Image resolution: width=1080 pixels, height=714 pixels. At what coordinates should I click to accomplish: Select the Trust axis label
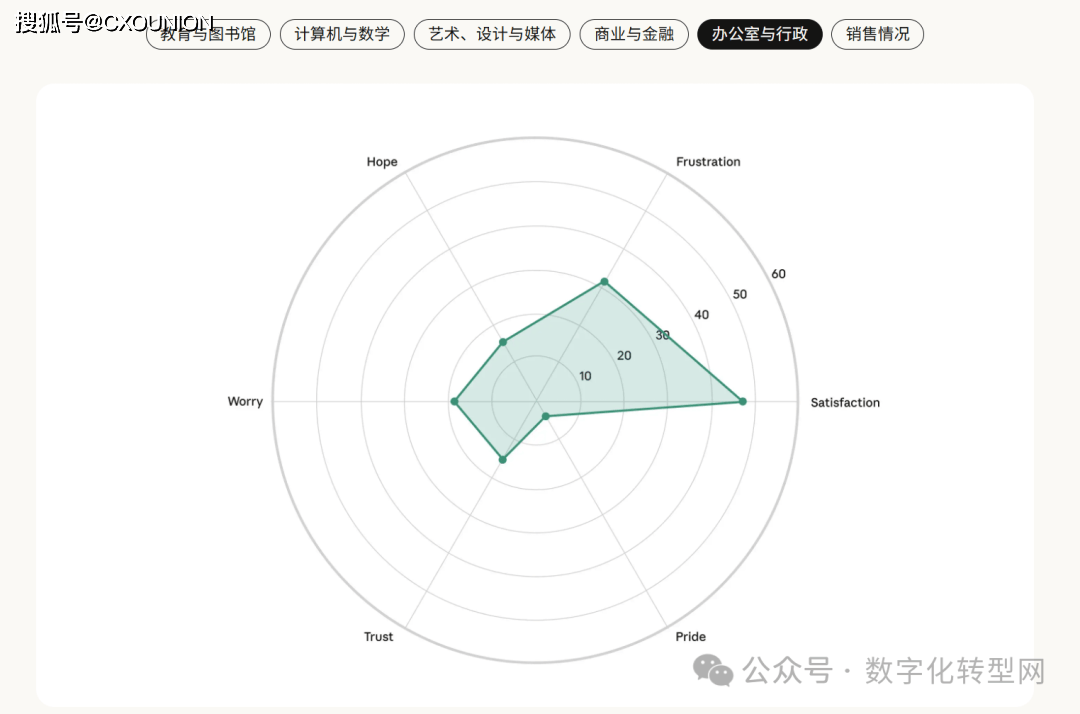(x=379, y=636)
